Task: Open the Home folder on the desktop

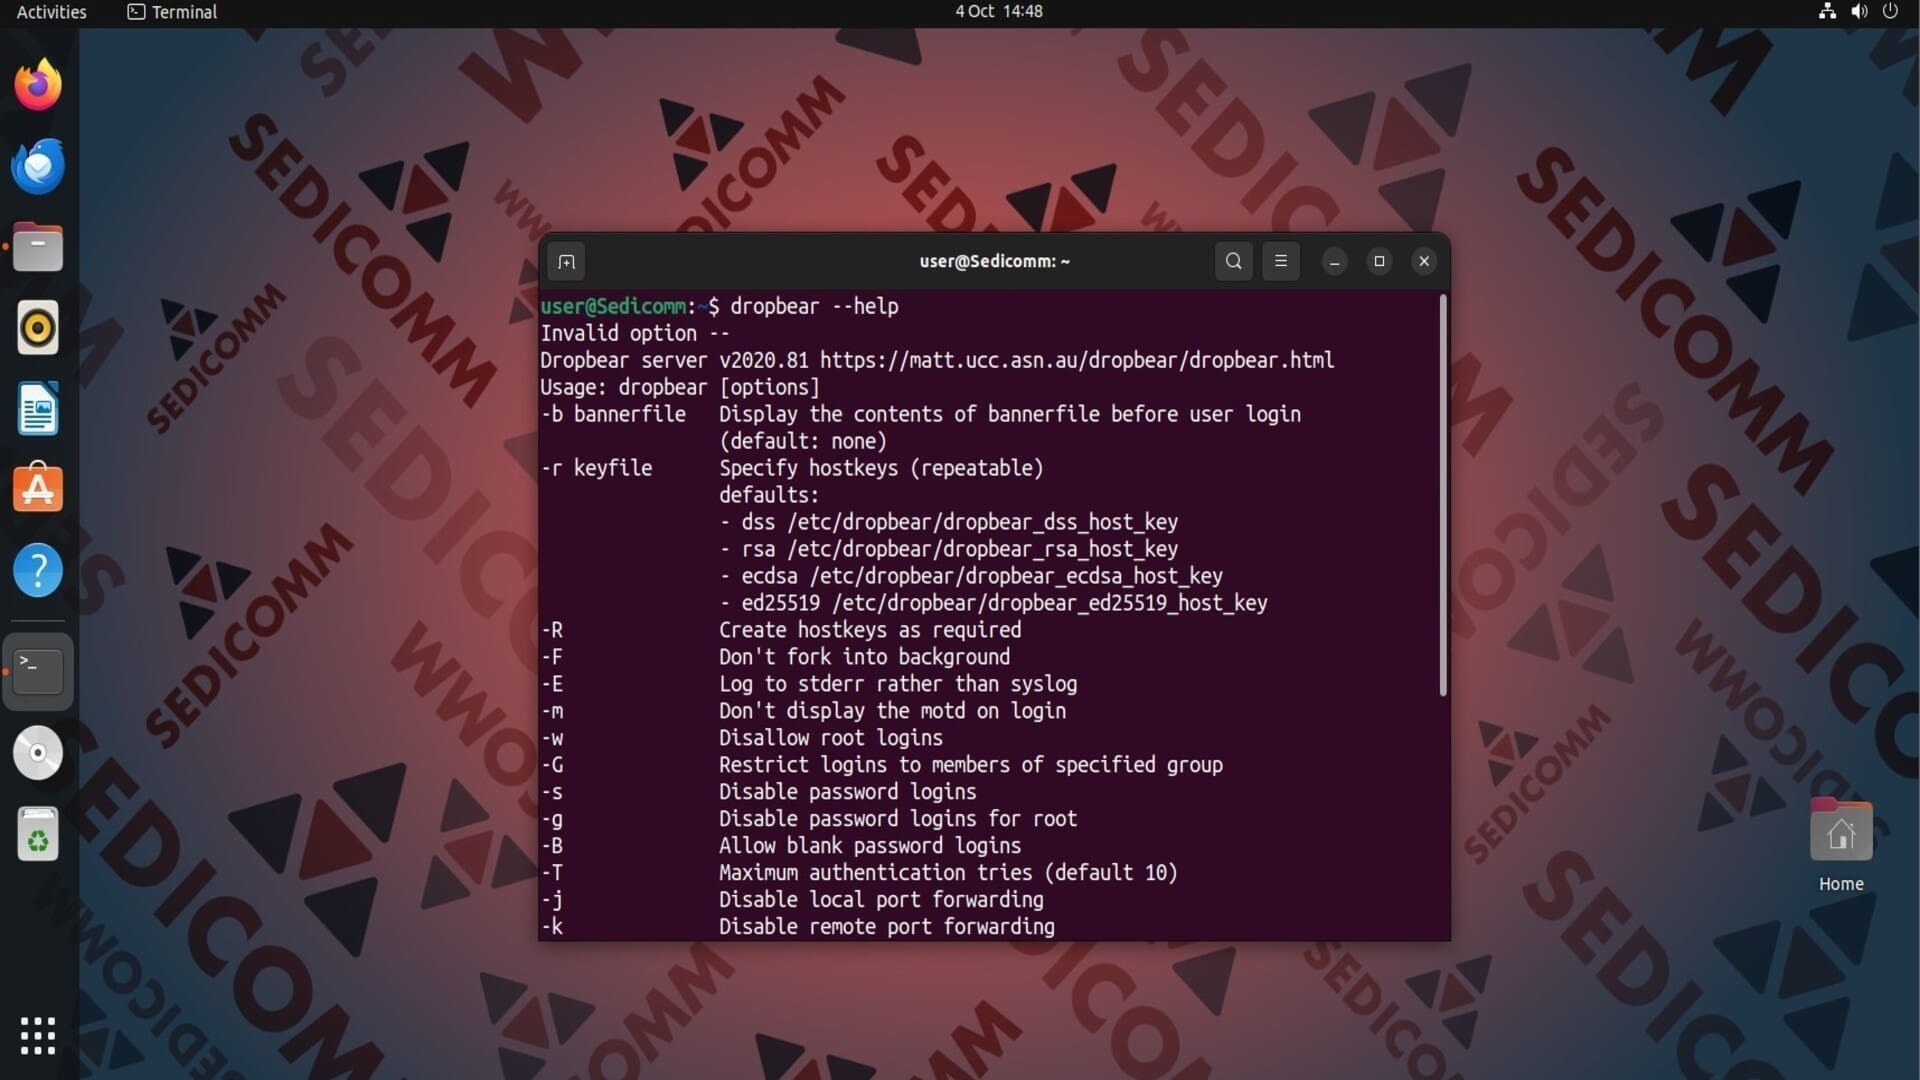Action: 1841,846
